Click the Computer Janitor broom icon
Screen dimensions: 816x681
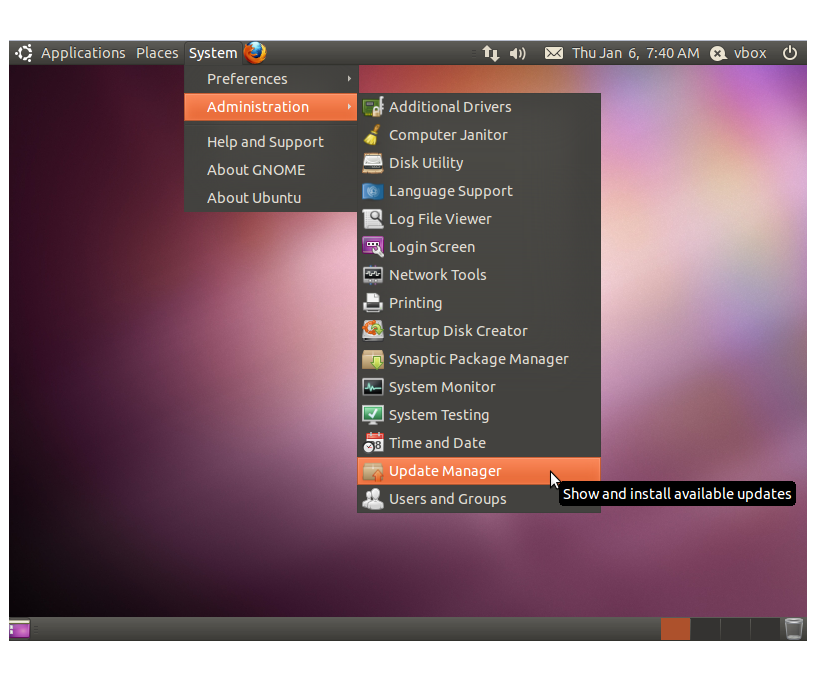click(x=373, y=135)
